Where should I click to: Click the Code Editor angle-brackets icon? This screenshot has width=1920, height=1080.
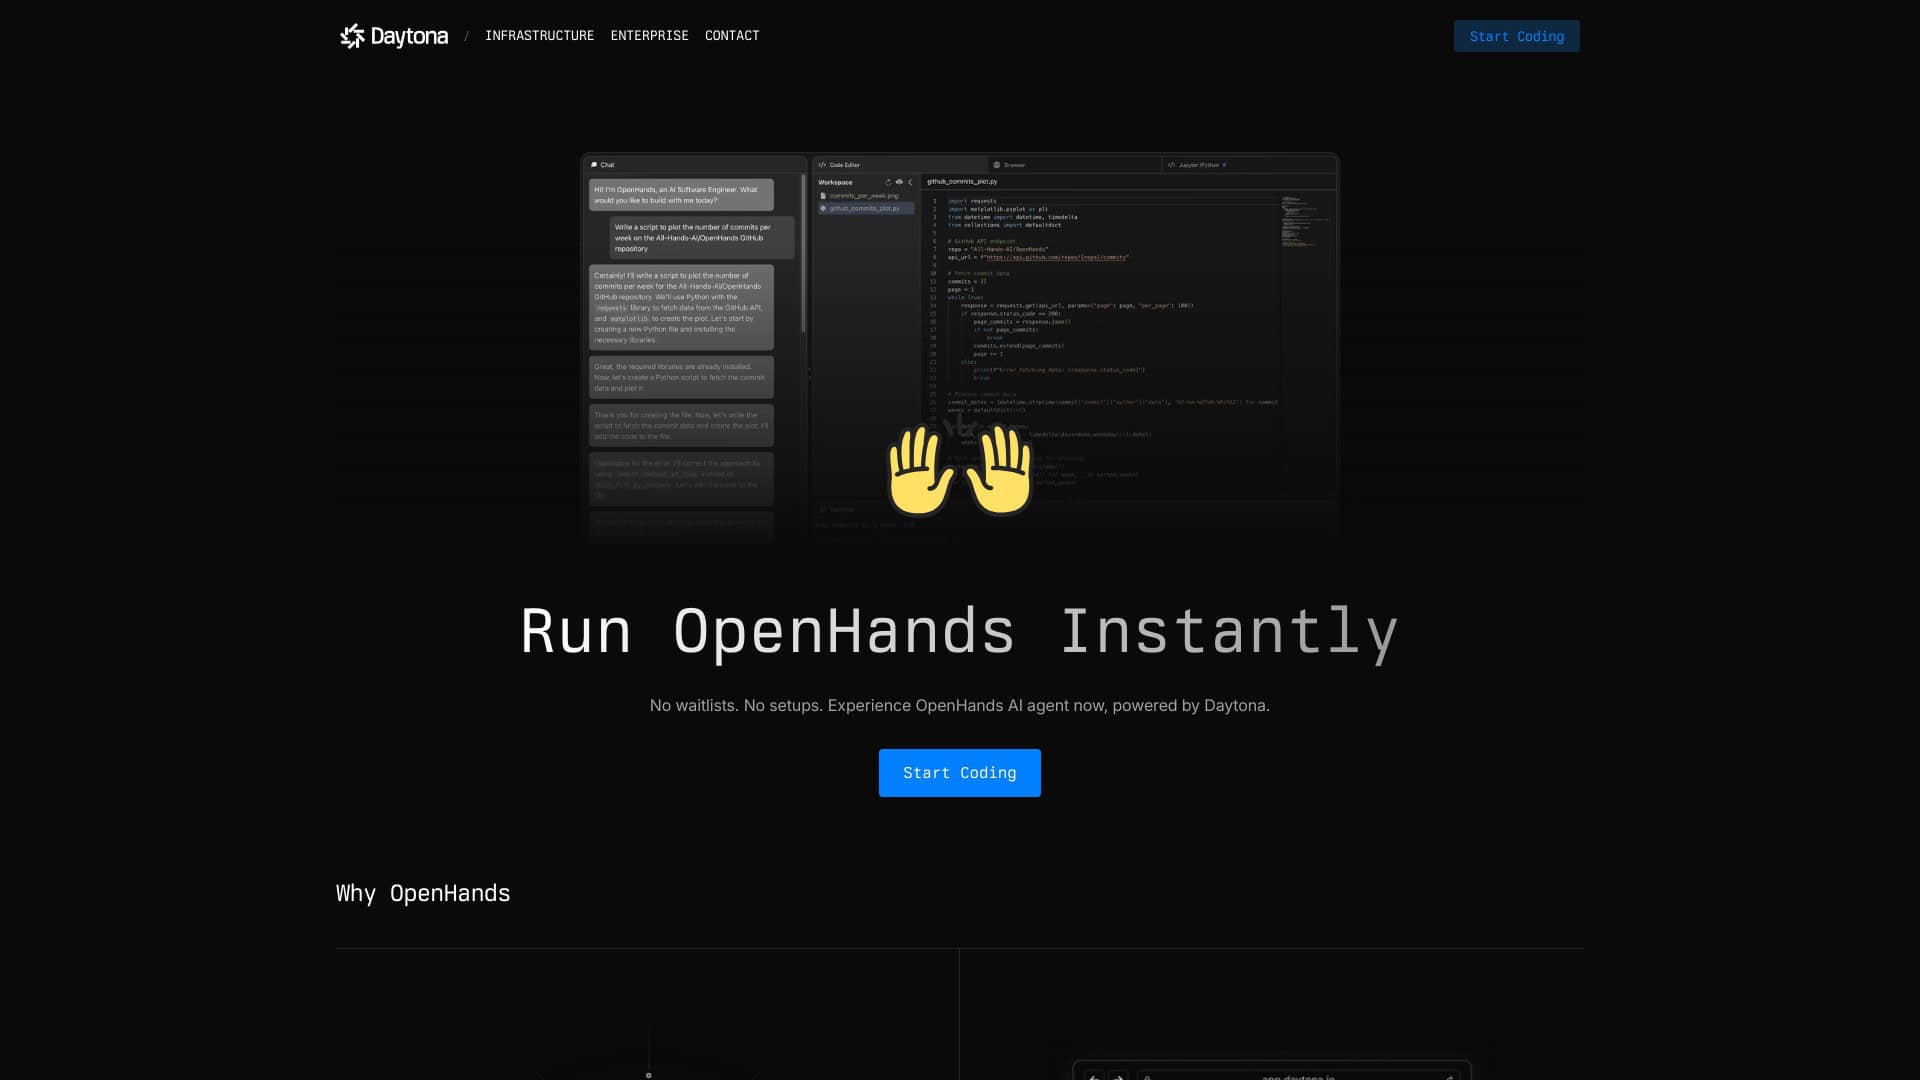tap(822, 165)
